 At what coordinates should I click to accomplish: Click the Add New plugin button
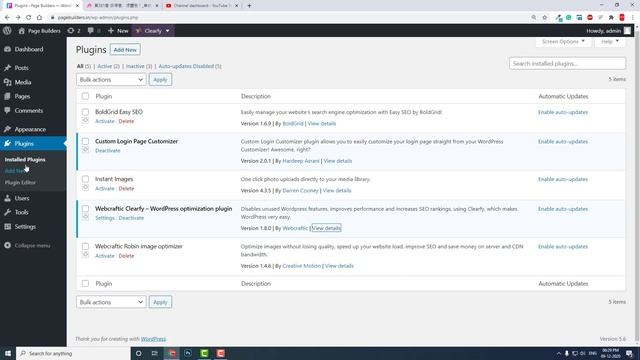point(125,50)
